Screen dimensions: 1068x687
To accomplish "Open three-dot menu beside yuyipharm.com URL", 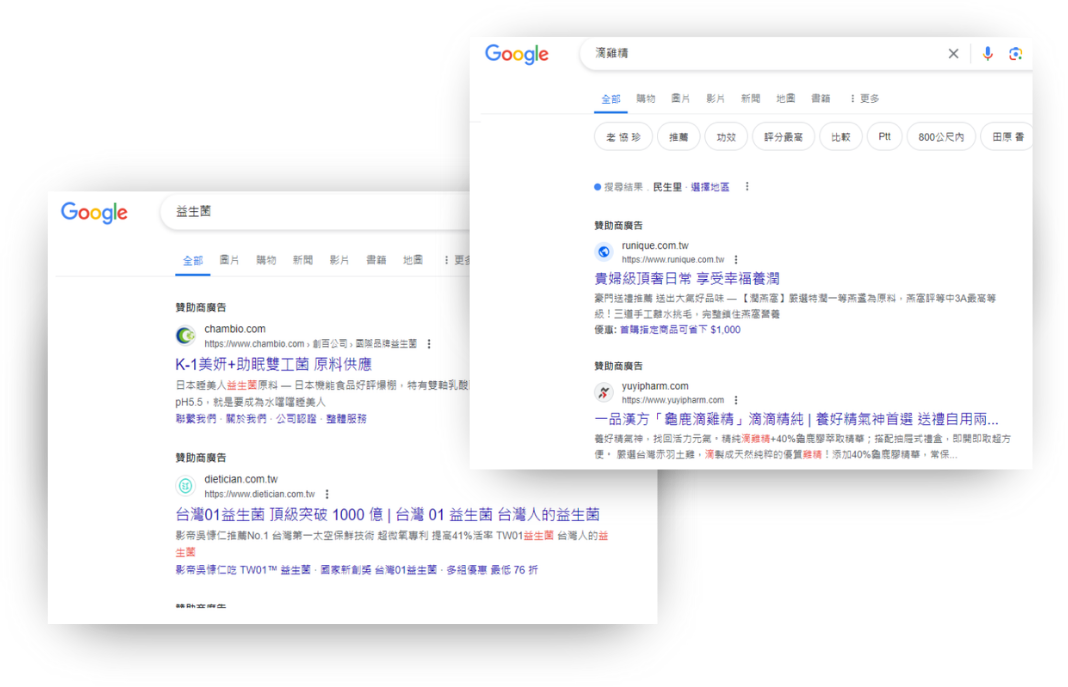I will pos(736,400).
